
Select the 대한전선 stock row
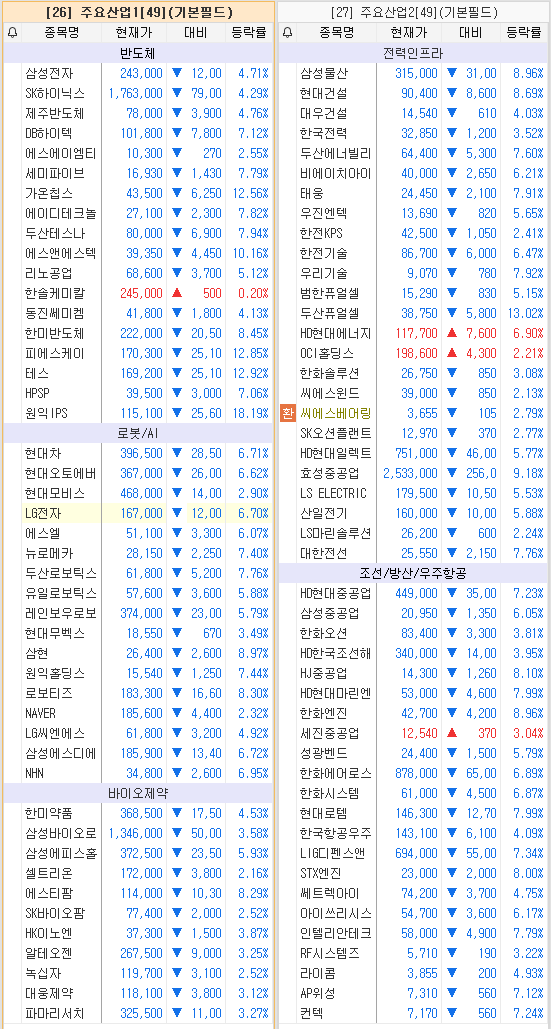coord(413,553)
